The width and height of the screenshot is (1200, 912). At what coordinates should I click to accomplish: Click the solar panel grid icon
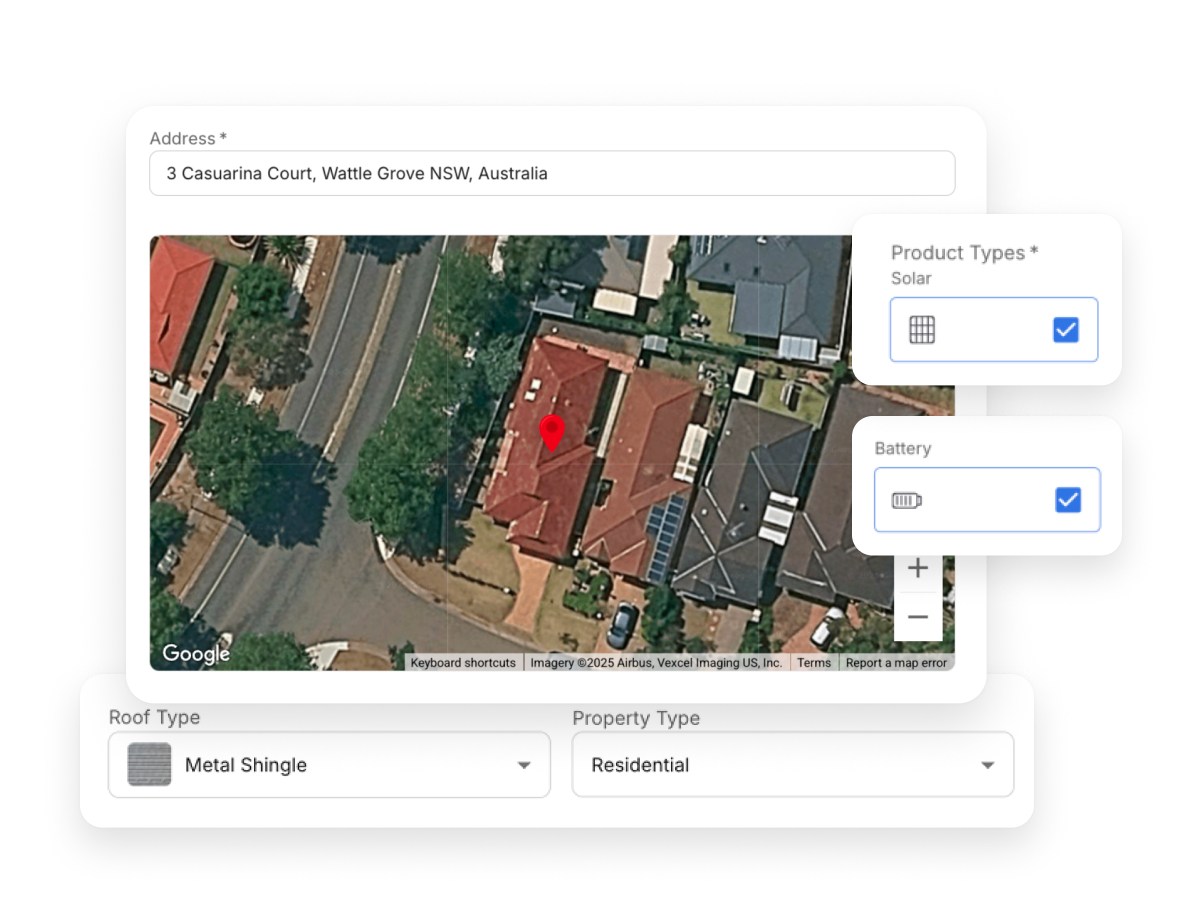coord(922,330)
